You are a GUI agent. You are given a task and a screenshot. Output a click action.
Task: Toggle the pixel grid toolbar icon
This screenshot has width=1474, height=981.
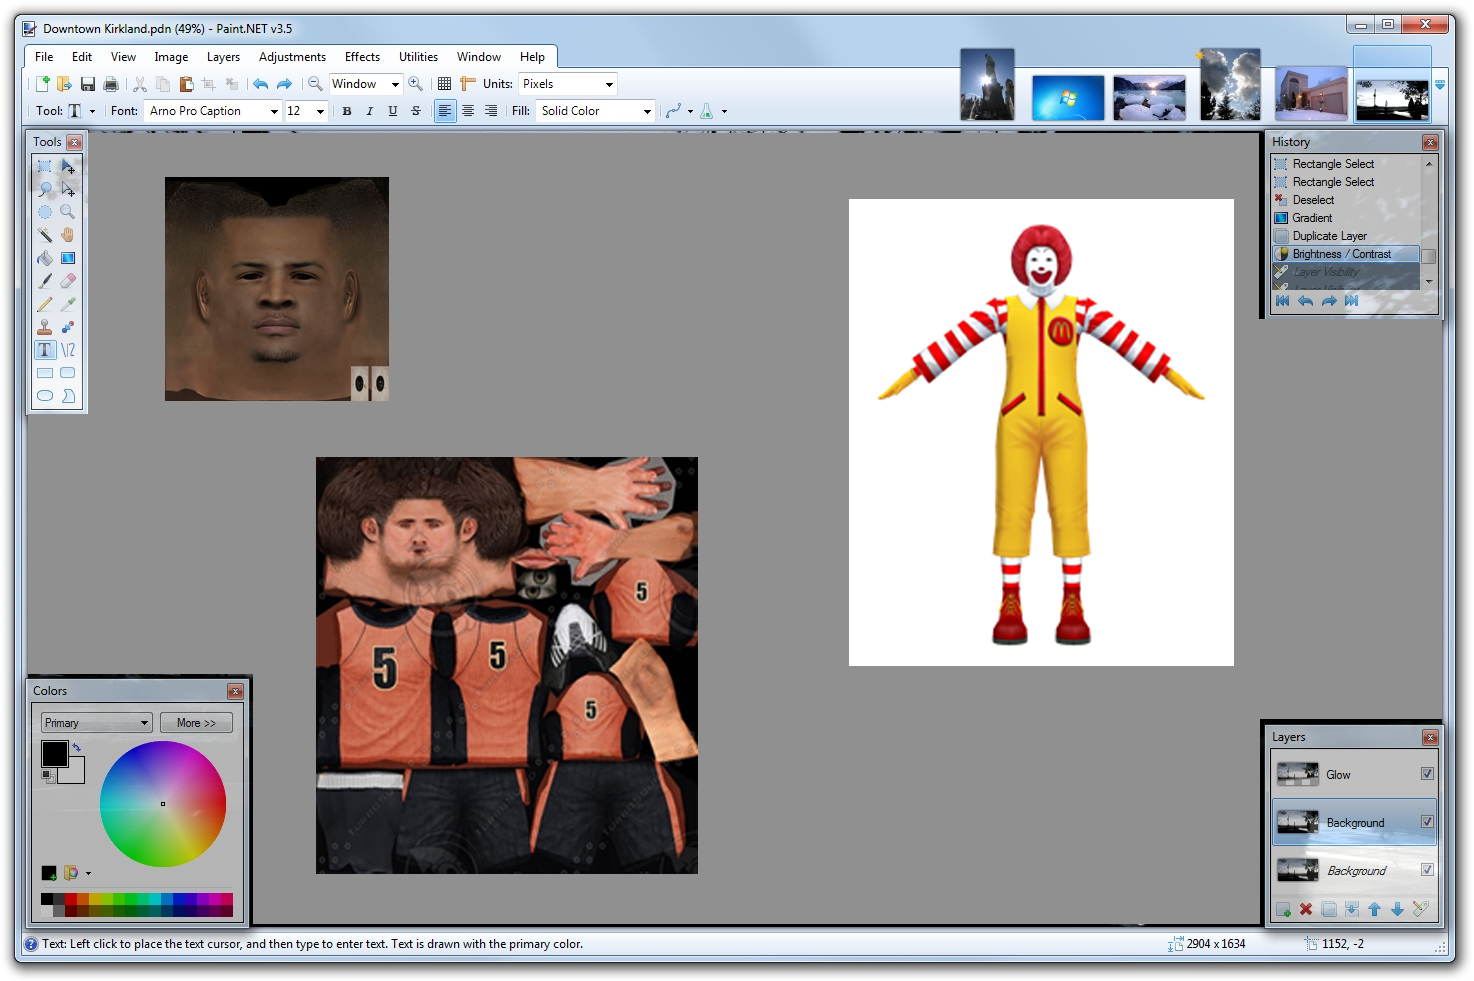pos(444,84)
